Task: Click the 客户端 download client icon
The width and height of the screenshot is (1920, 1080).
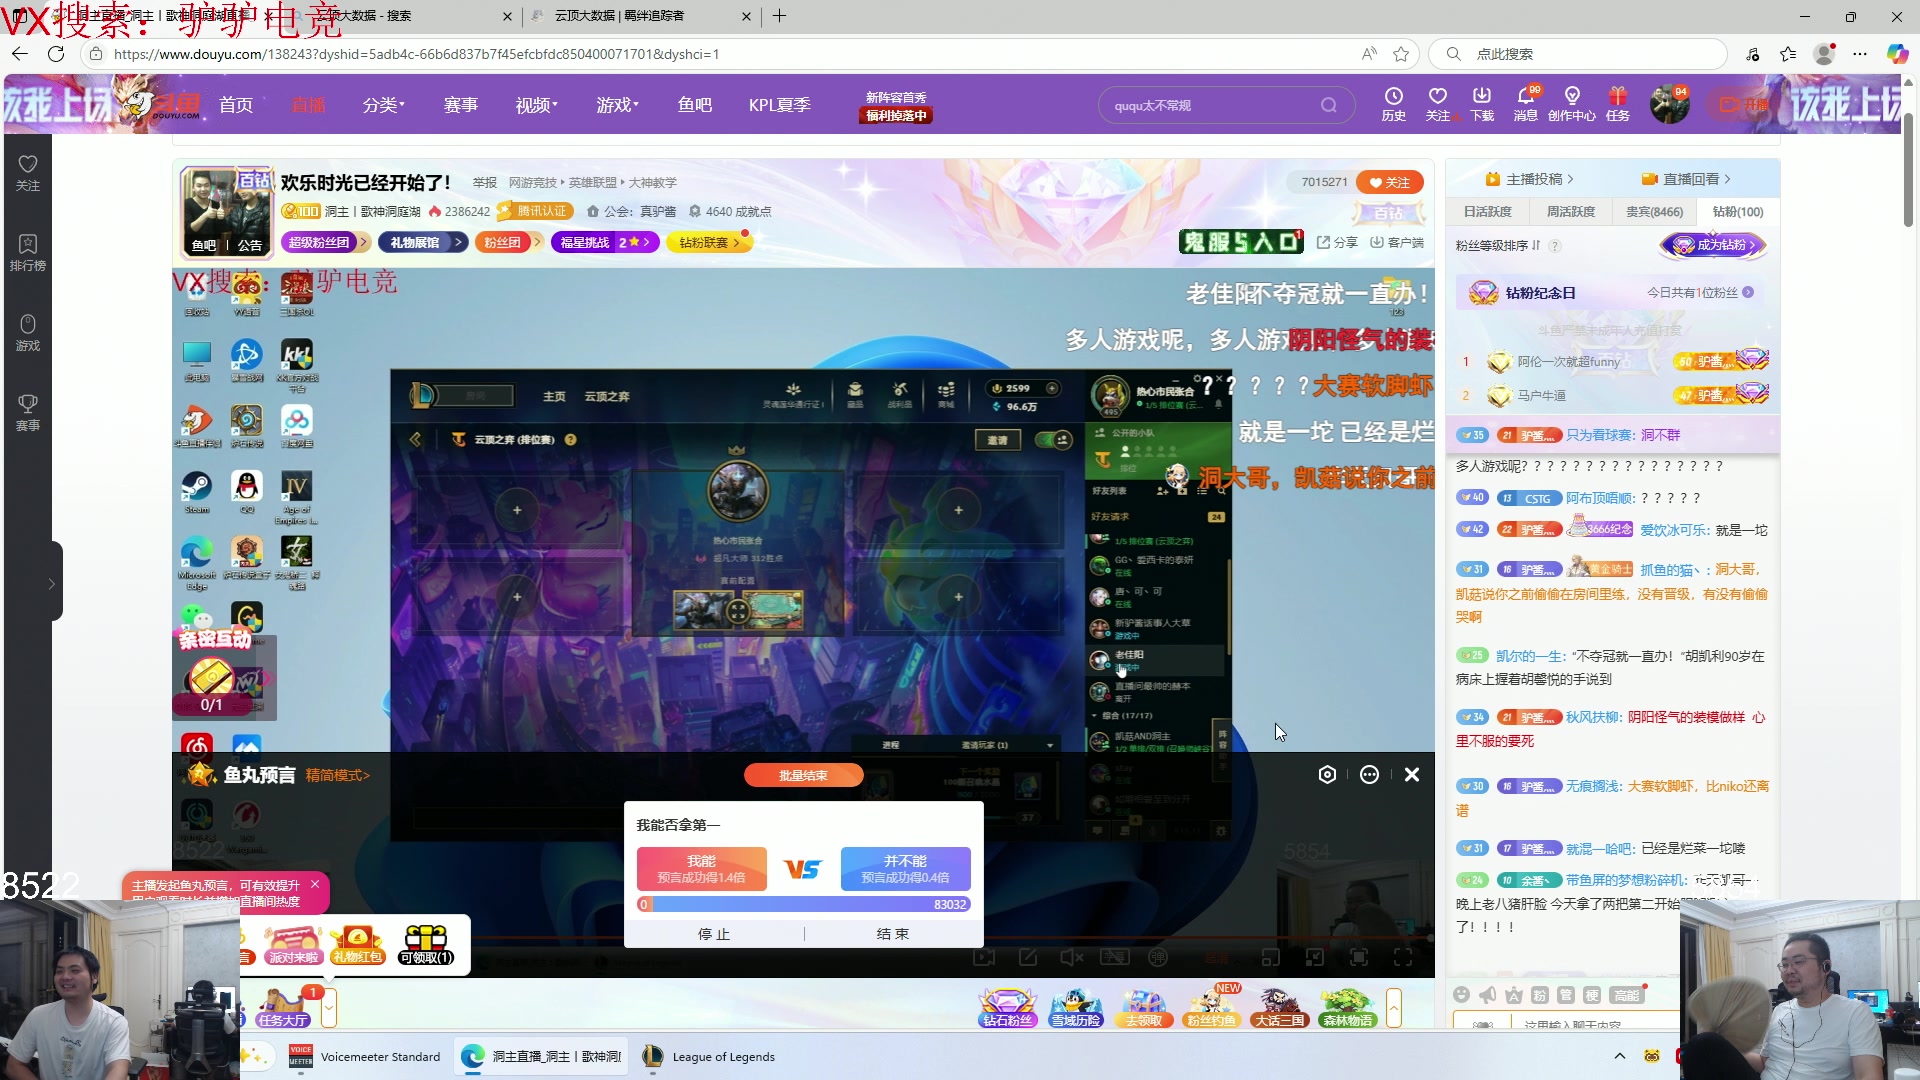Action: tap(1396, 242)
